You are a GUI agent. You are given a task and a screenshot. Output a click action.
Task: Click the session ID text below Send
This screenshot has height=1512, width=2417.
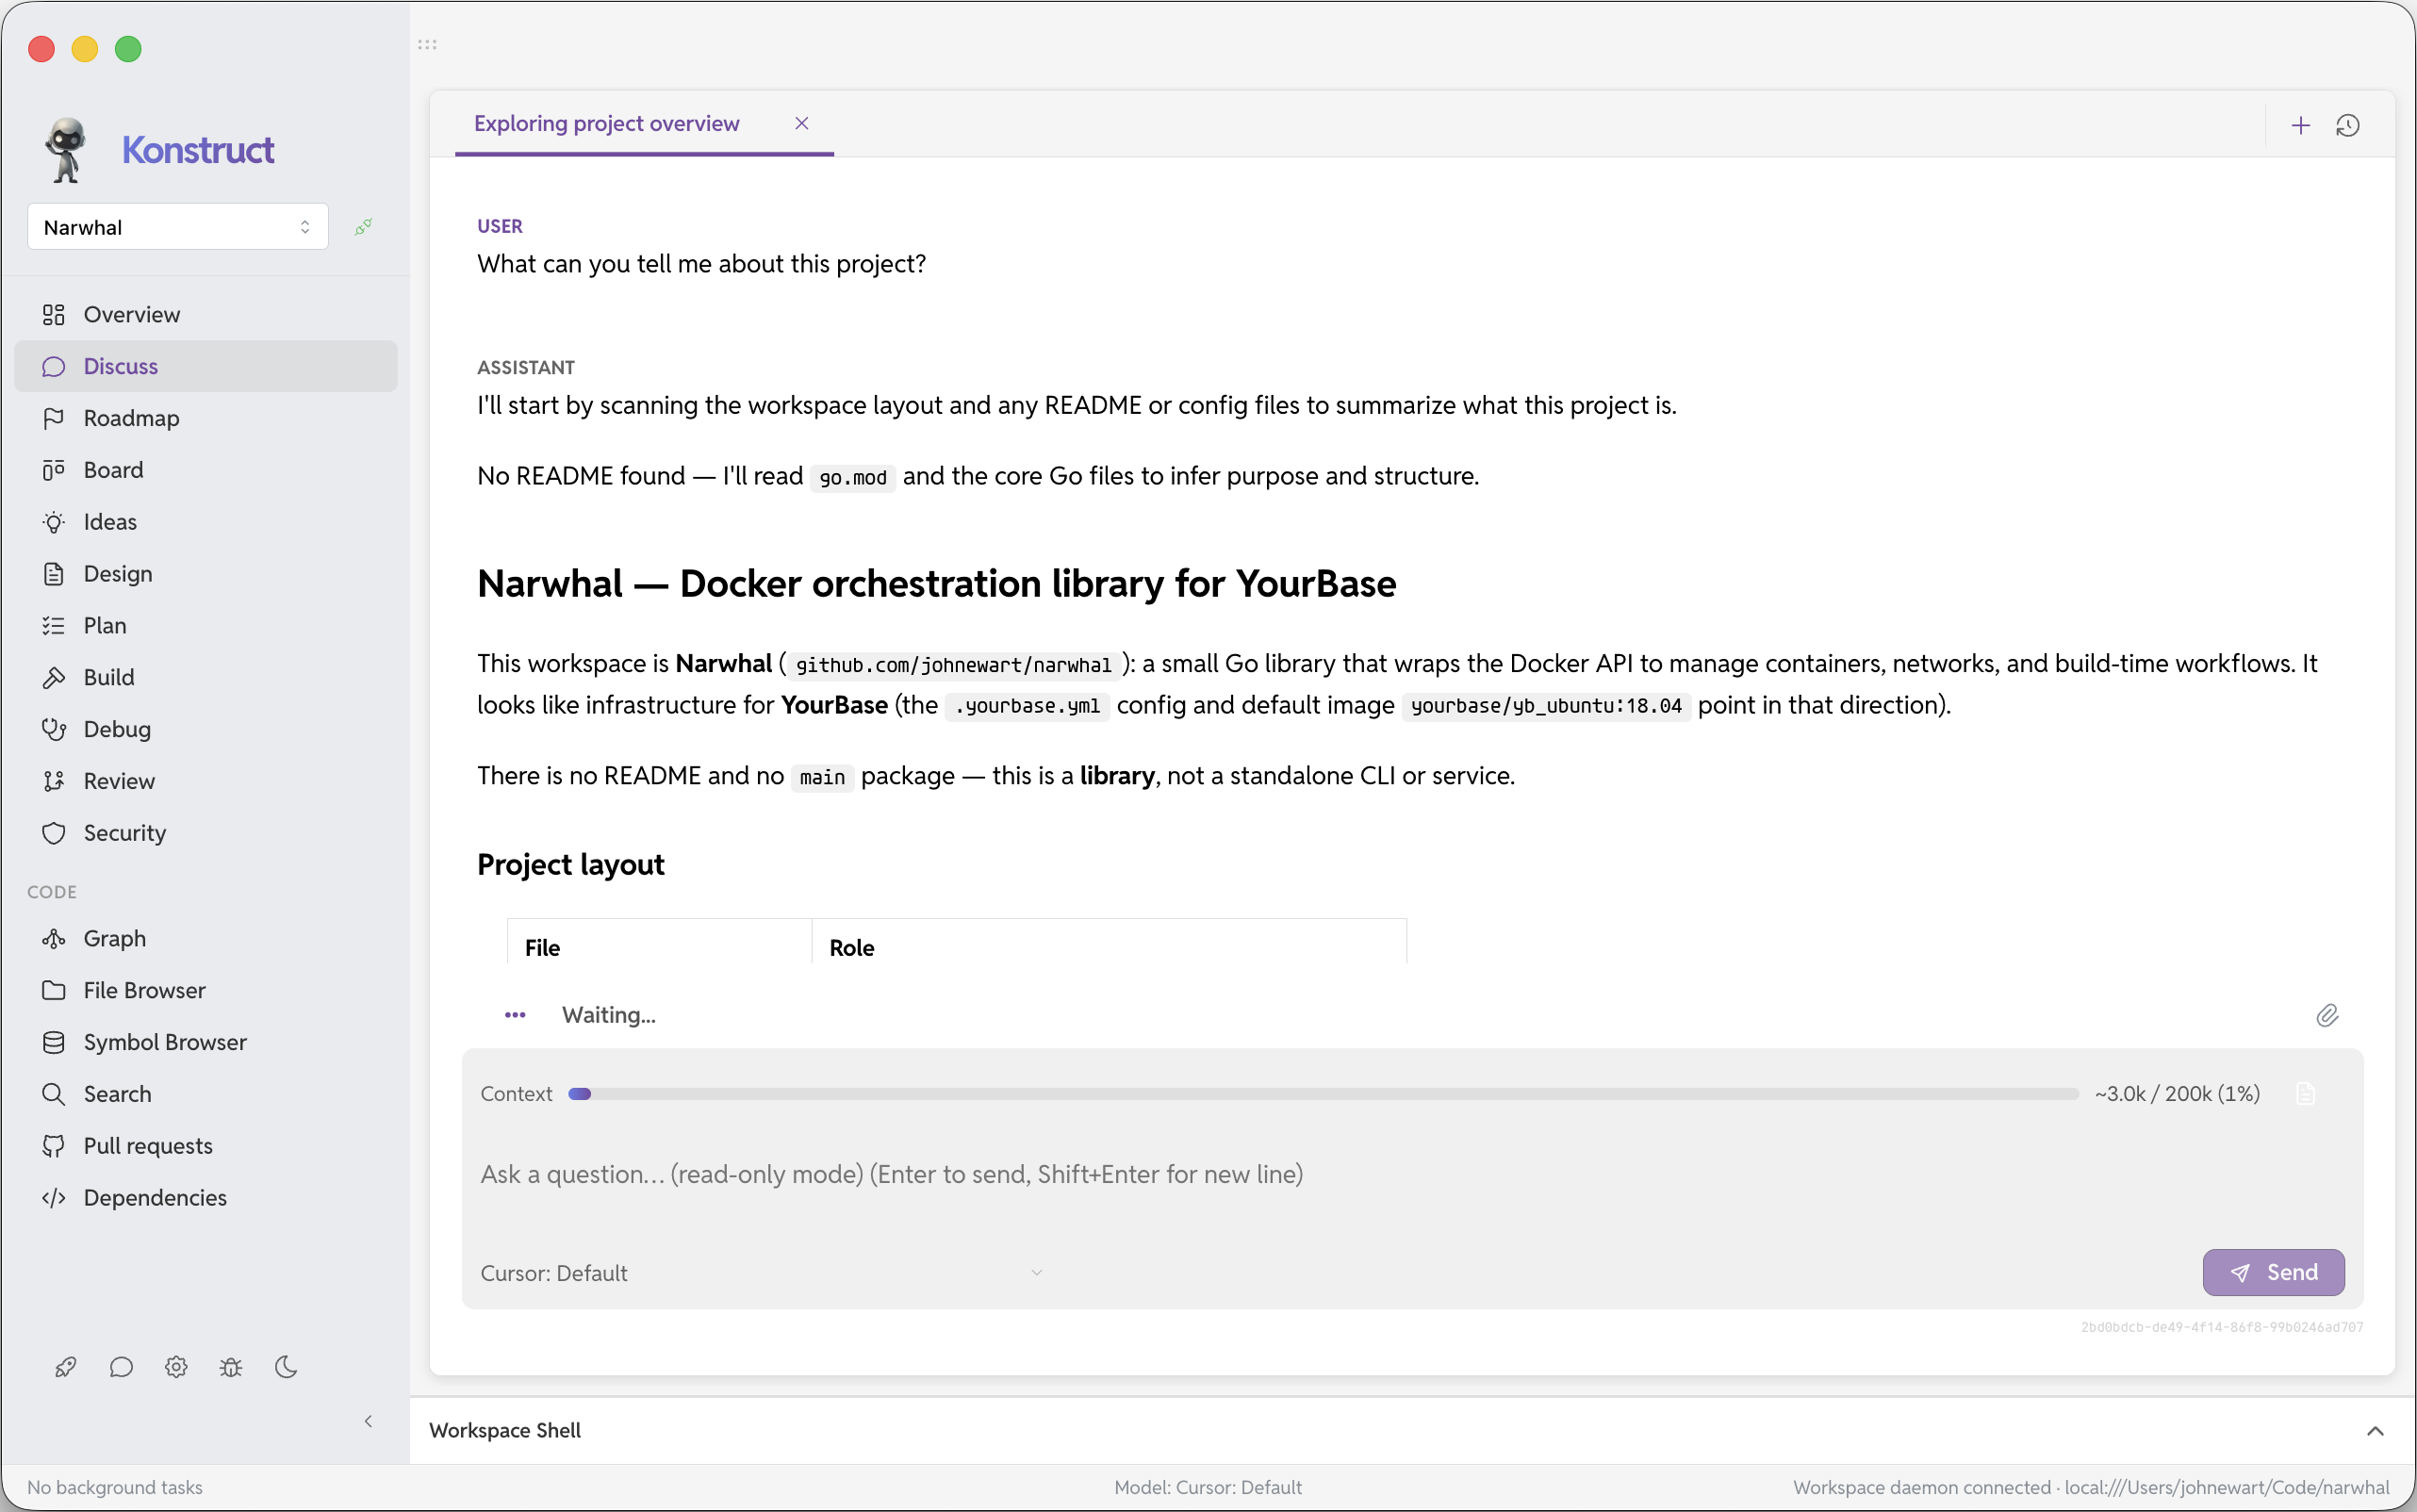(2222, 1328)
